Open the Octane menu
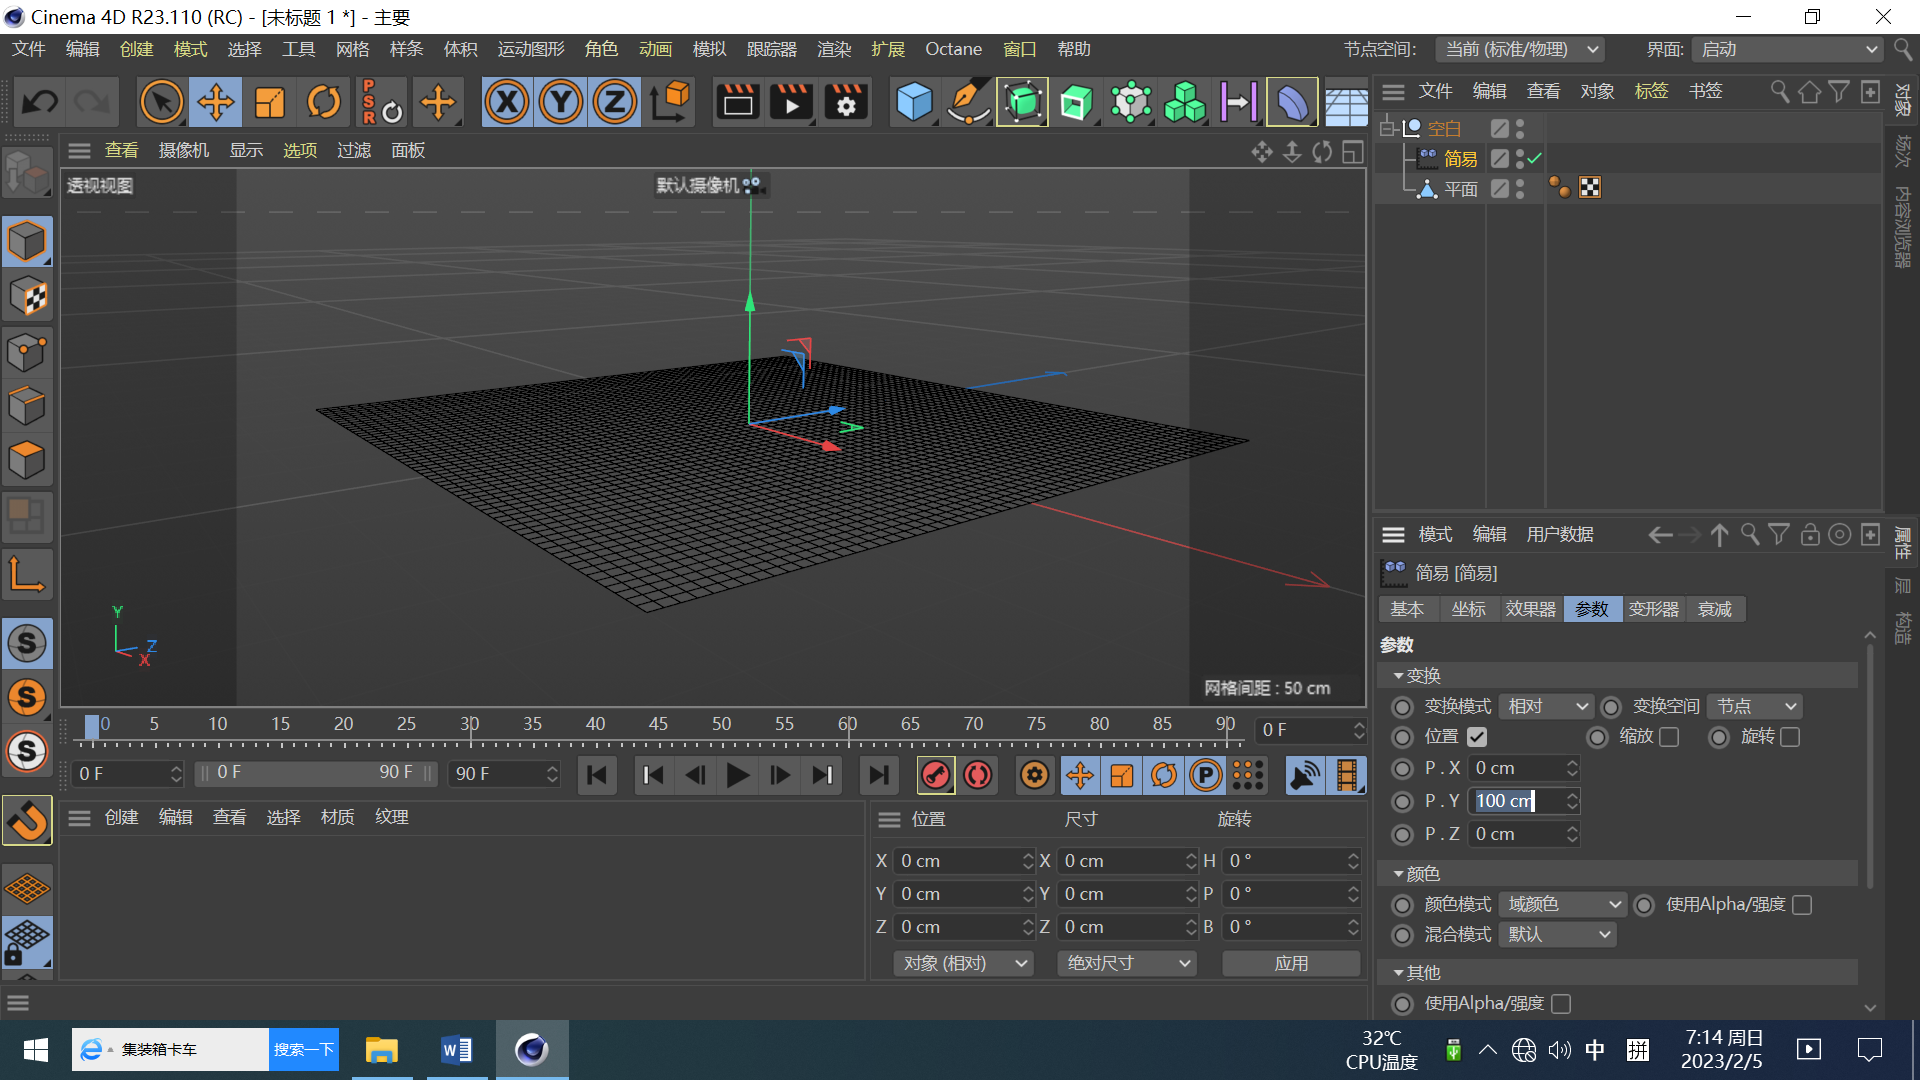Image resolution: width=1920 pixels, height=1080 pixels. pyautogui.click(x=953, y=49)
